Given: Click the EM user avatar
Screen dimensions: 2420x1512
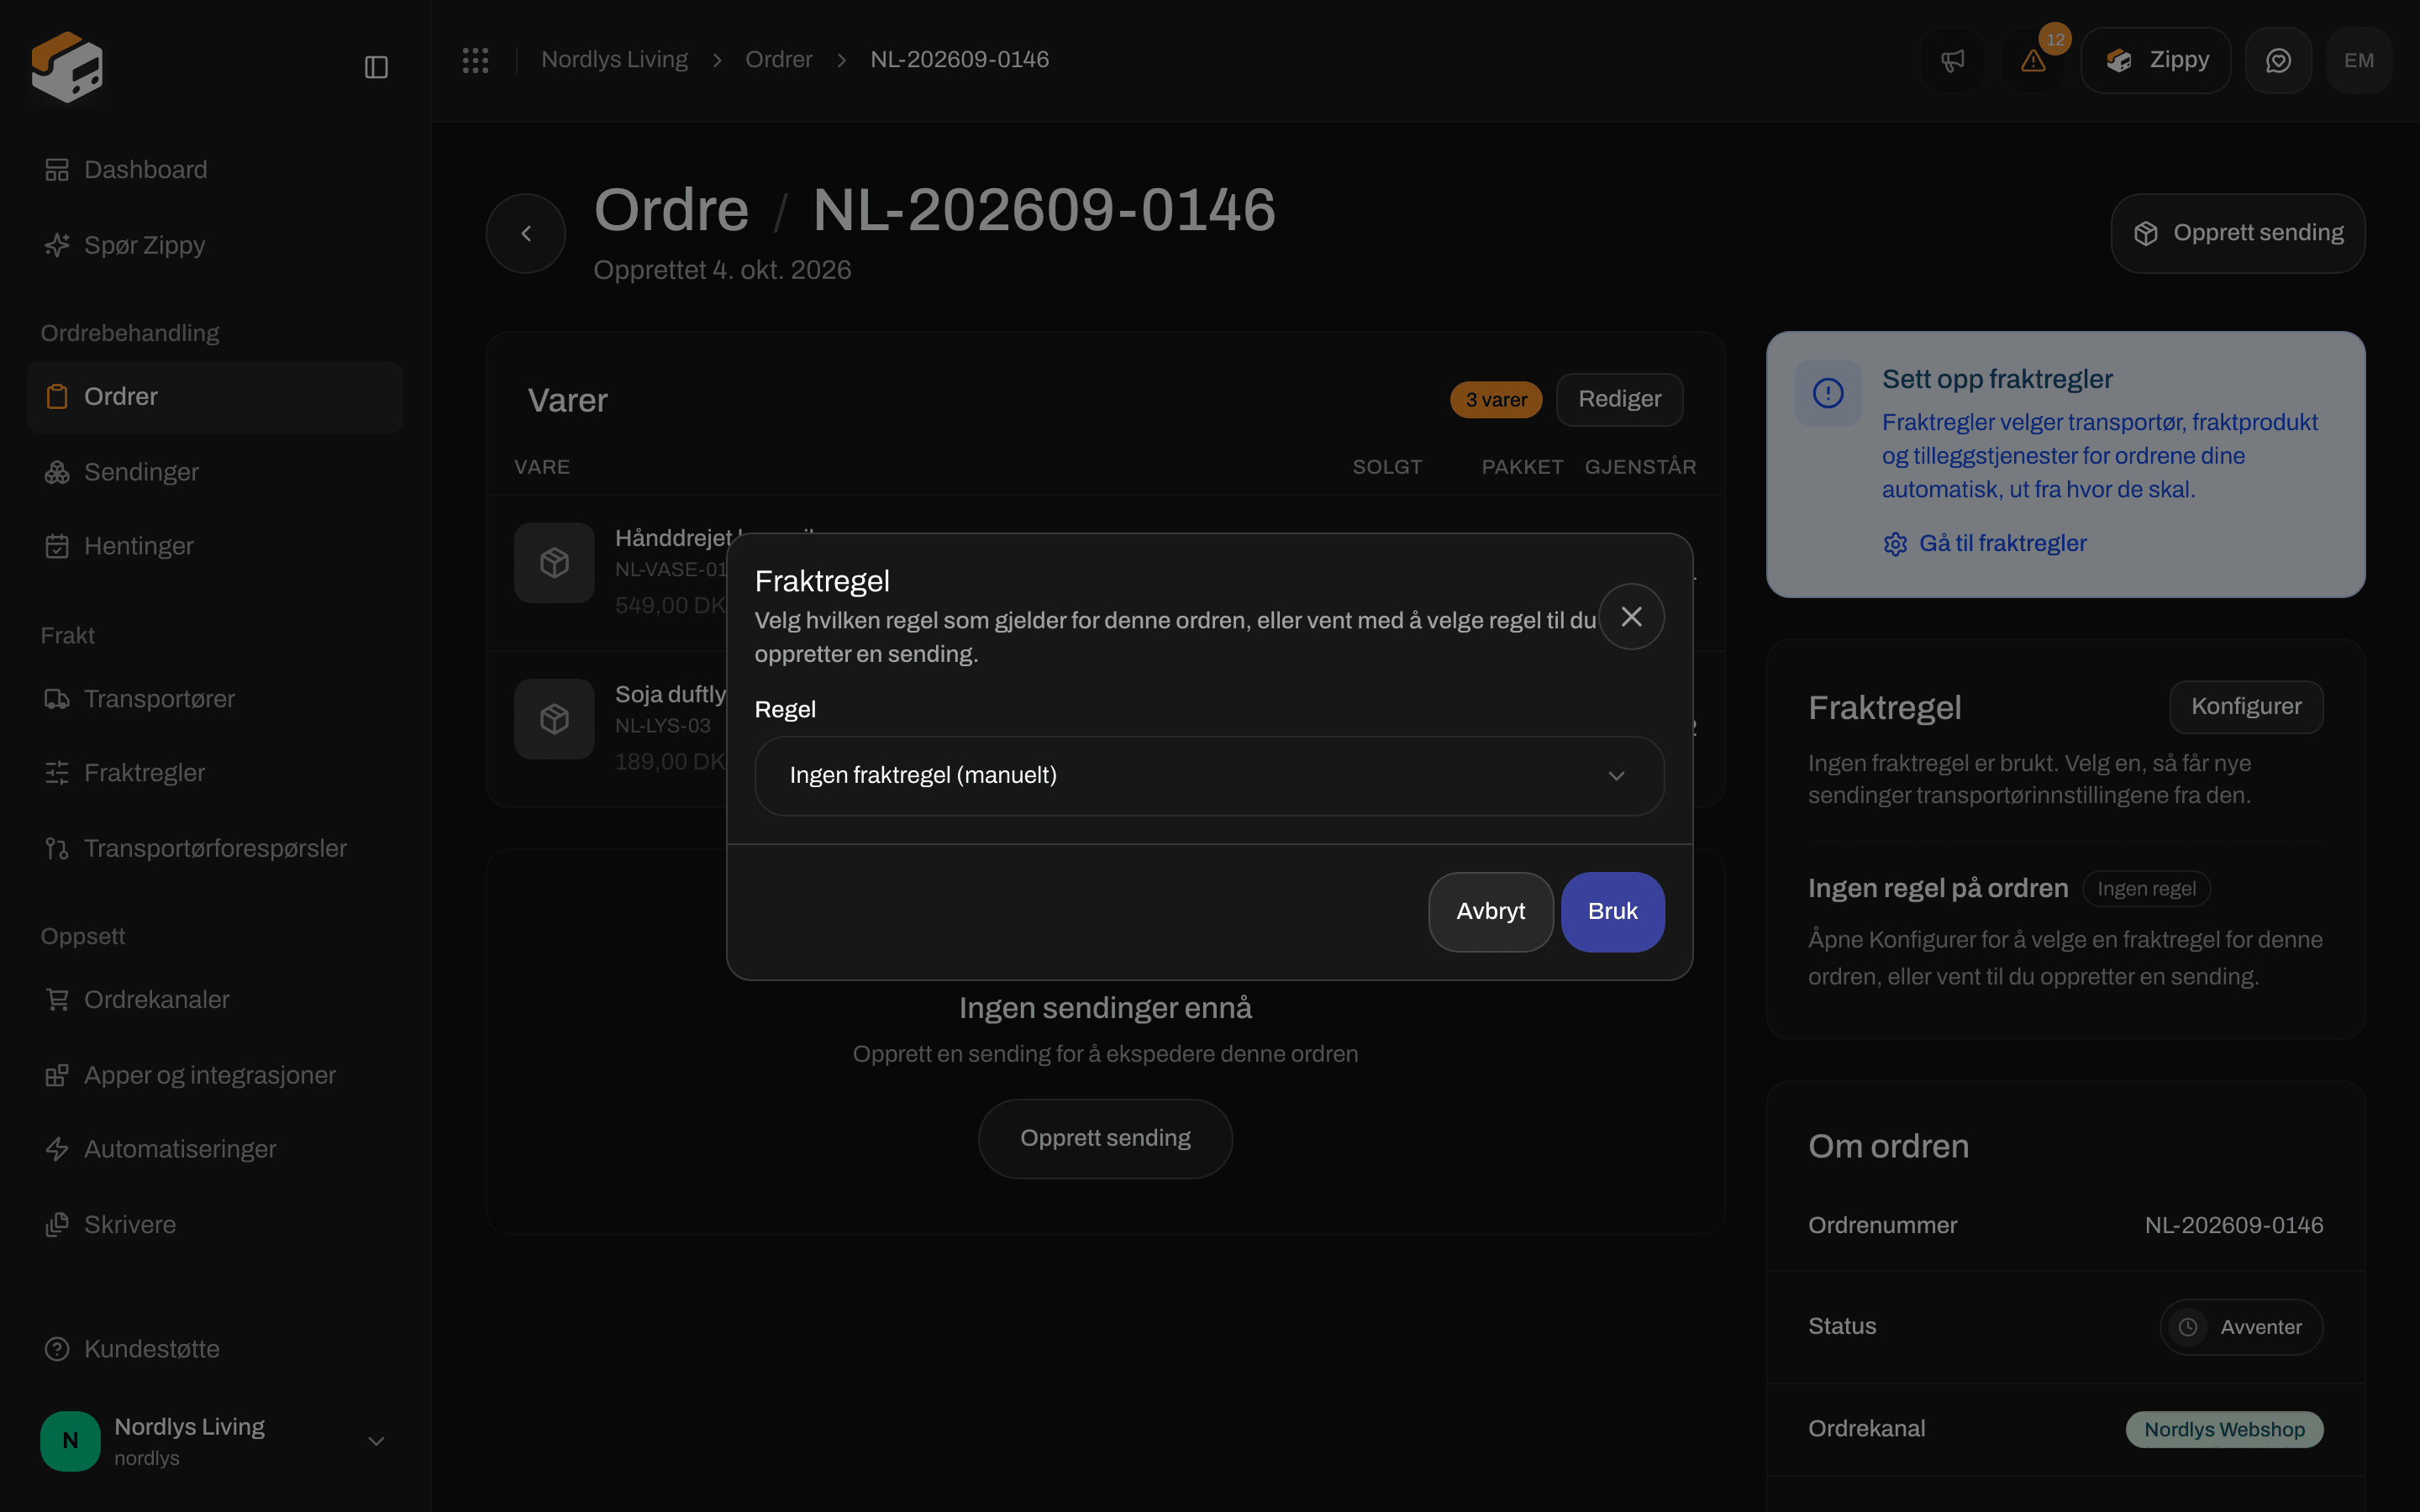Looking at the screenshot, I should (2359, 60).
